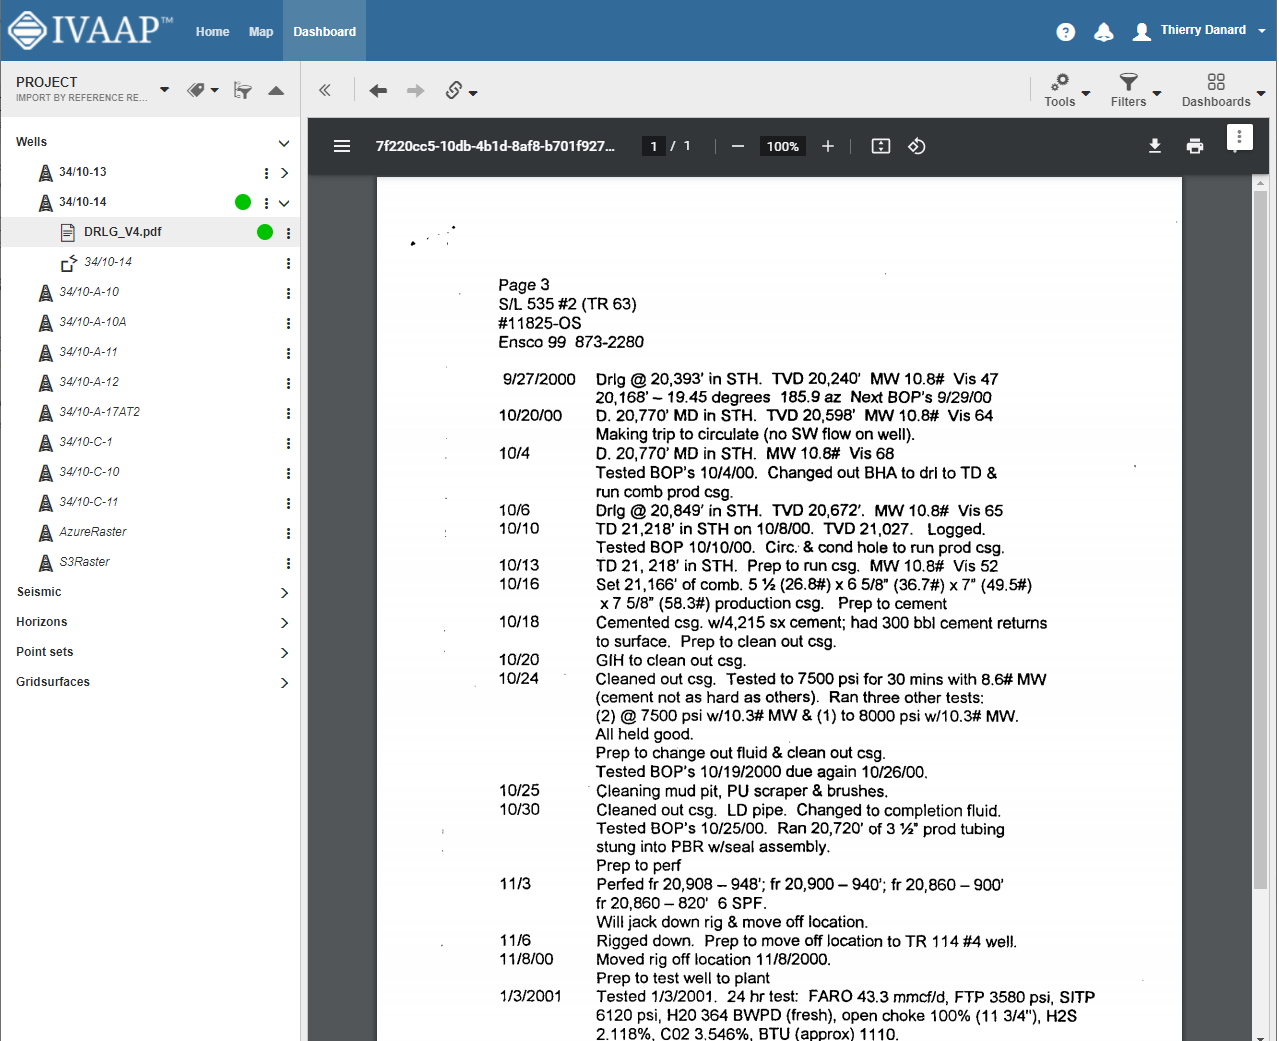The image size is (1279, 1041).
Task: Open options menu for well 34/10-A-12
Action: 288,383
